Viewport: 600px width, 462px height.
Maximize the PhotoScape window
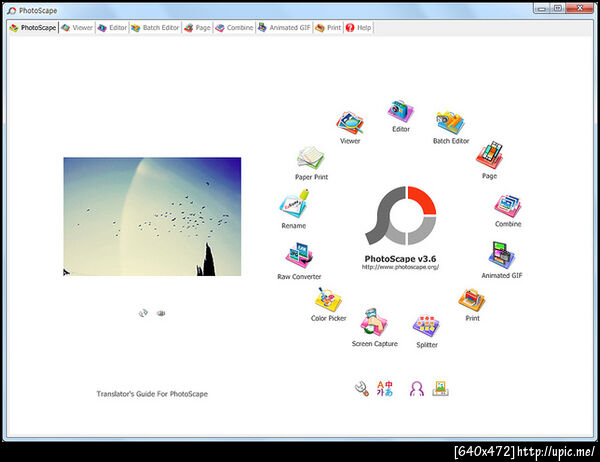point(558,8)
